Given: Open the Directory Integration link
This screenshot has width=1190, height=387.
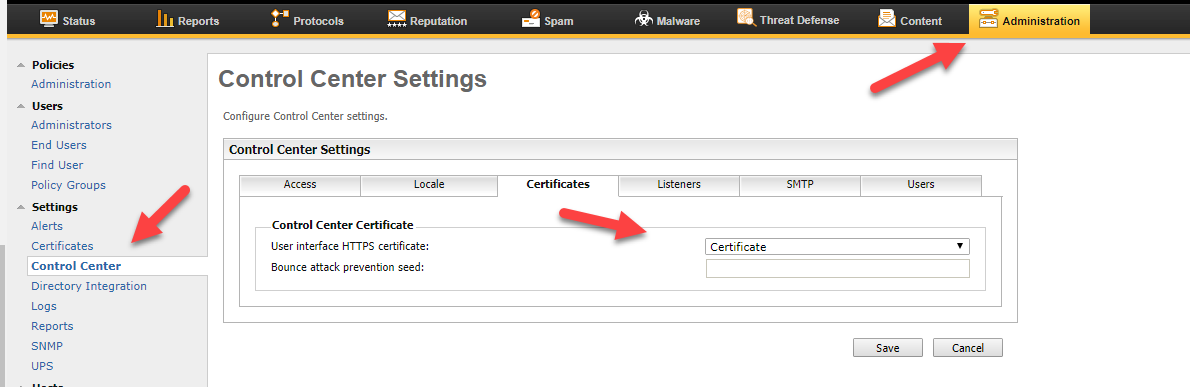Looking at the screenshot, I should pyautogui.click(x=89, y=286).
